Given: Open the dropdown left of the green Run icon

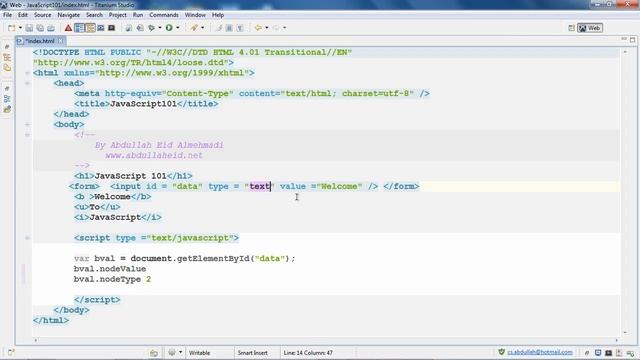Looking at the screenshot, I should (160, 28).
